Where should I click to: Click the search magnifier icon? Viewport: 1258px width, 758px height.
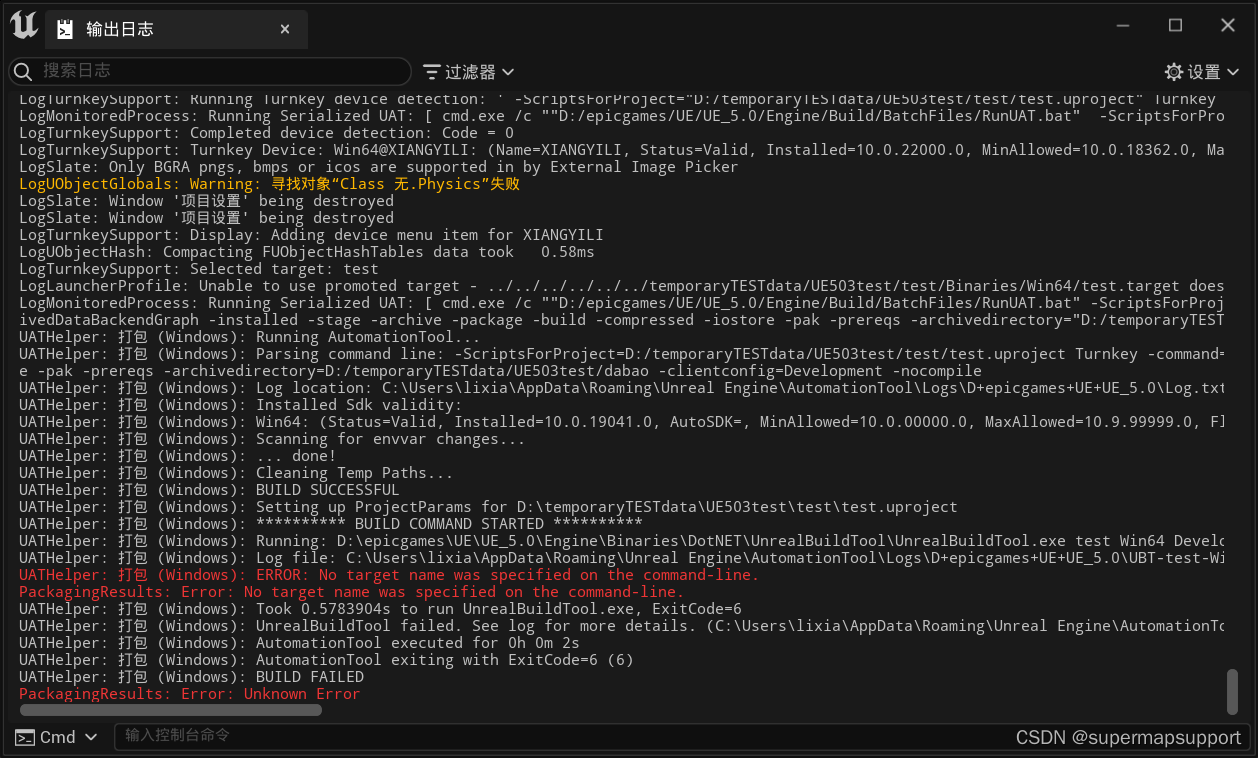[x=22, y=71]
